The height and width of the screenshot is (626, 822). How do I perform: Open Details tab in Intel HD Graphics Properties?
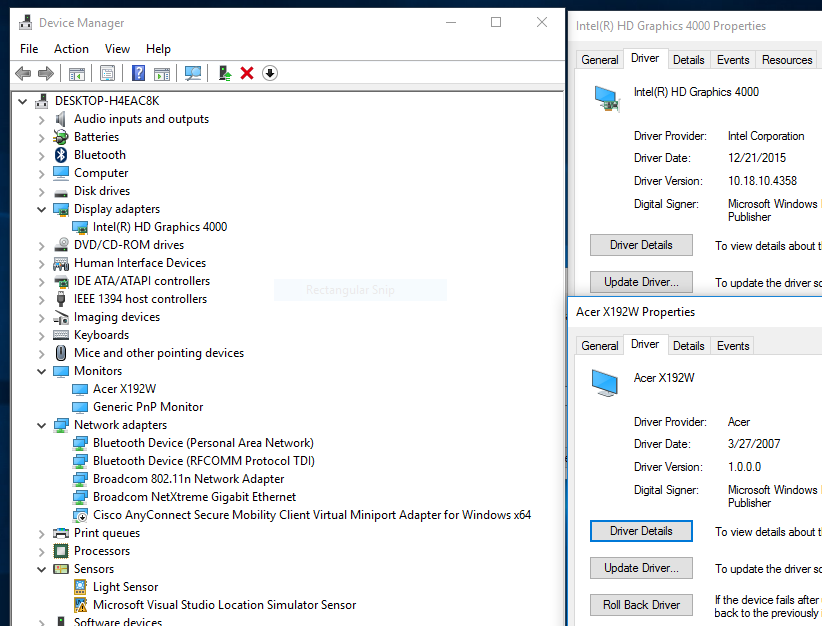pos(688,60)
